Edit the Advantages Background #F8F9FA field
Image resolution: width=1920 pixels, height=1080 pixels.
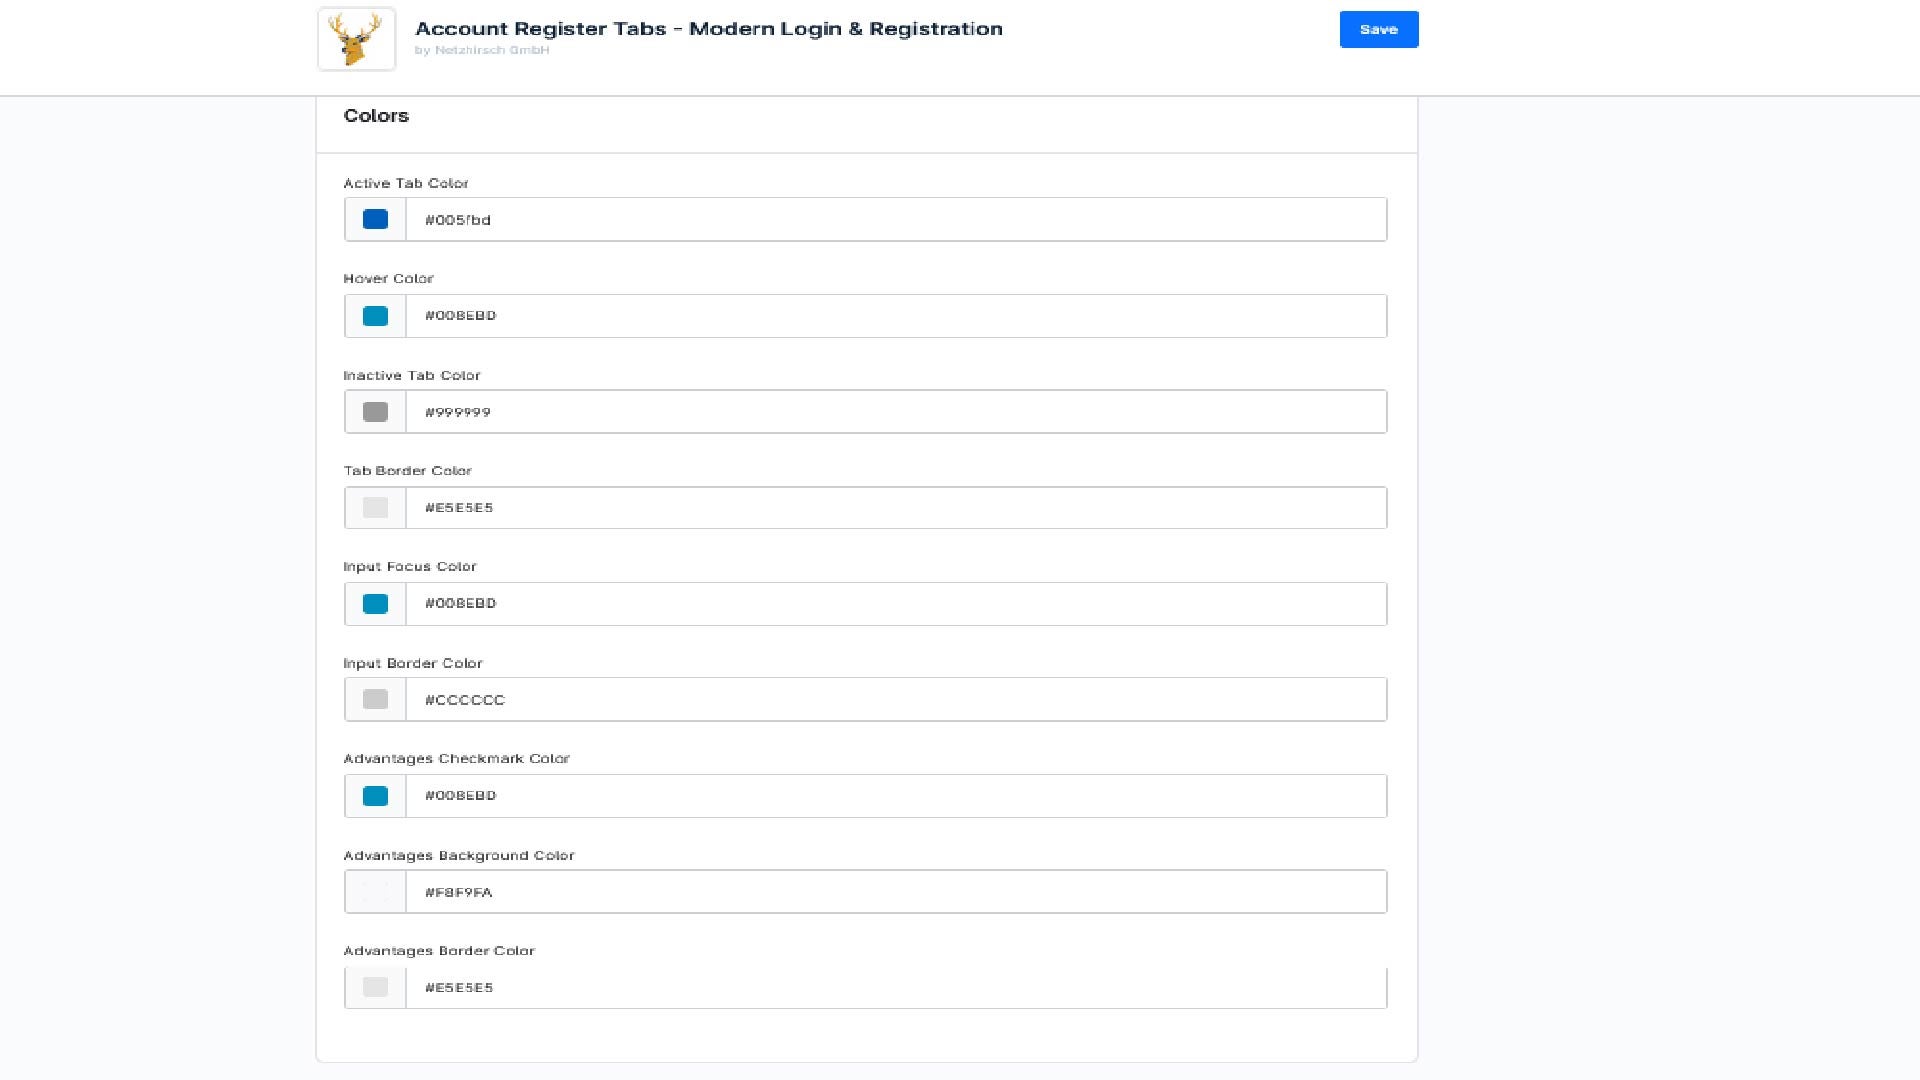point(896,891)
